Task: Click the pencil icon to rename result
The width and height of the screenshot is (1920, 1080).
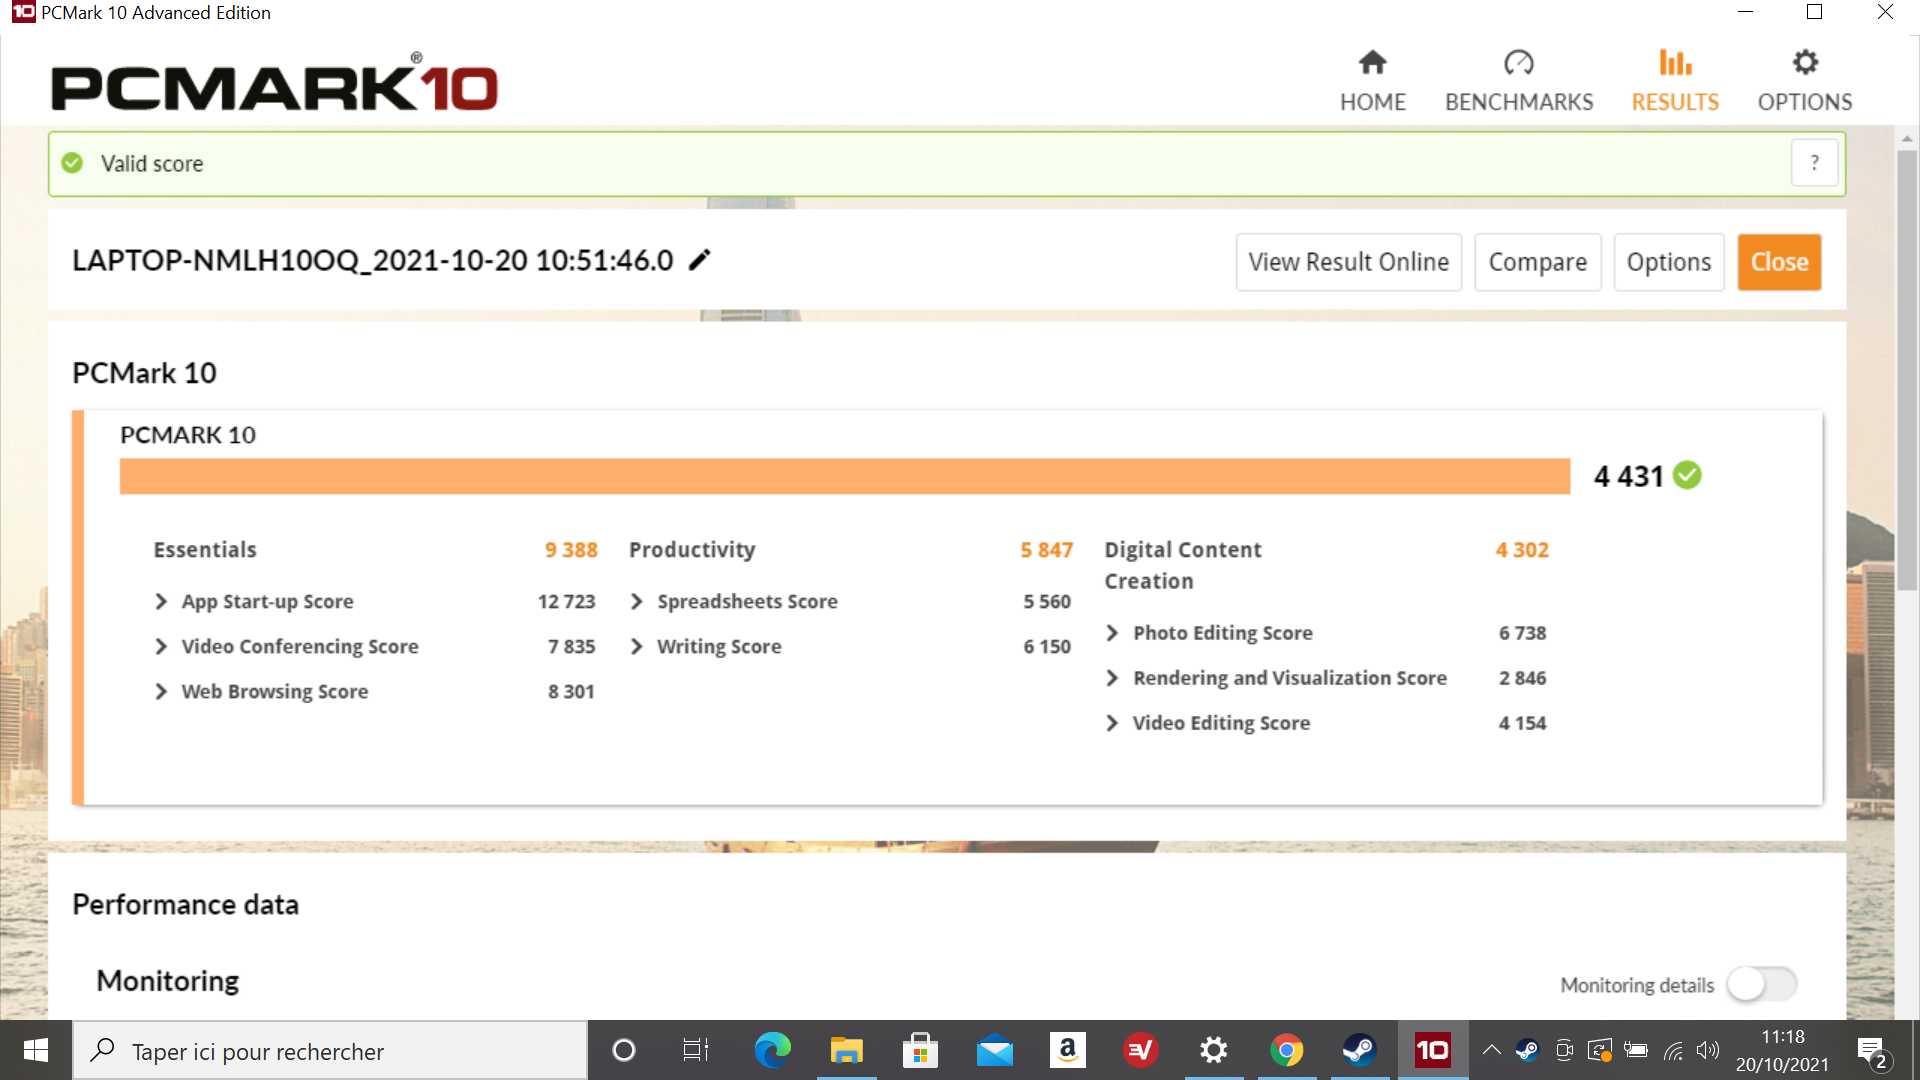Action: (x=700, y=260)
